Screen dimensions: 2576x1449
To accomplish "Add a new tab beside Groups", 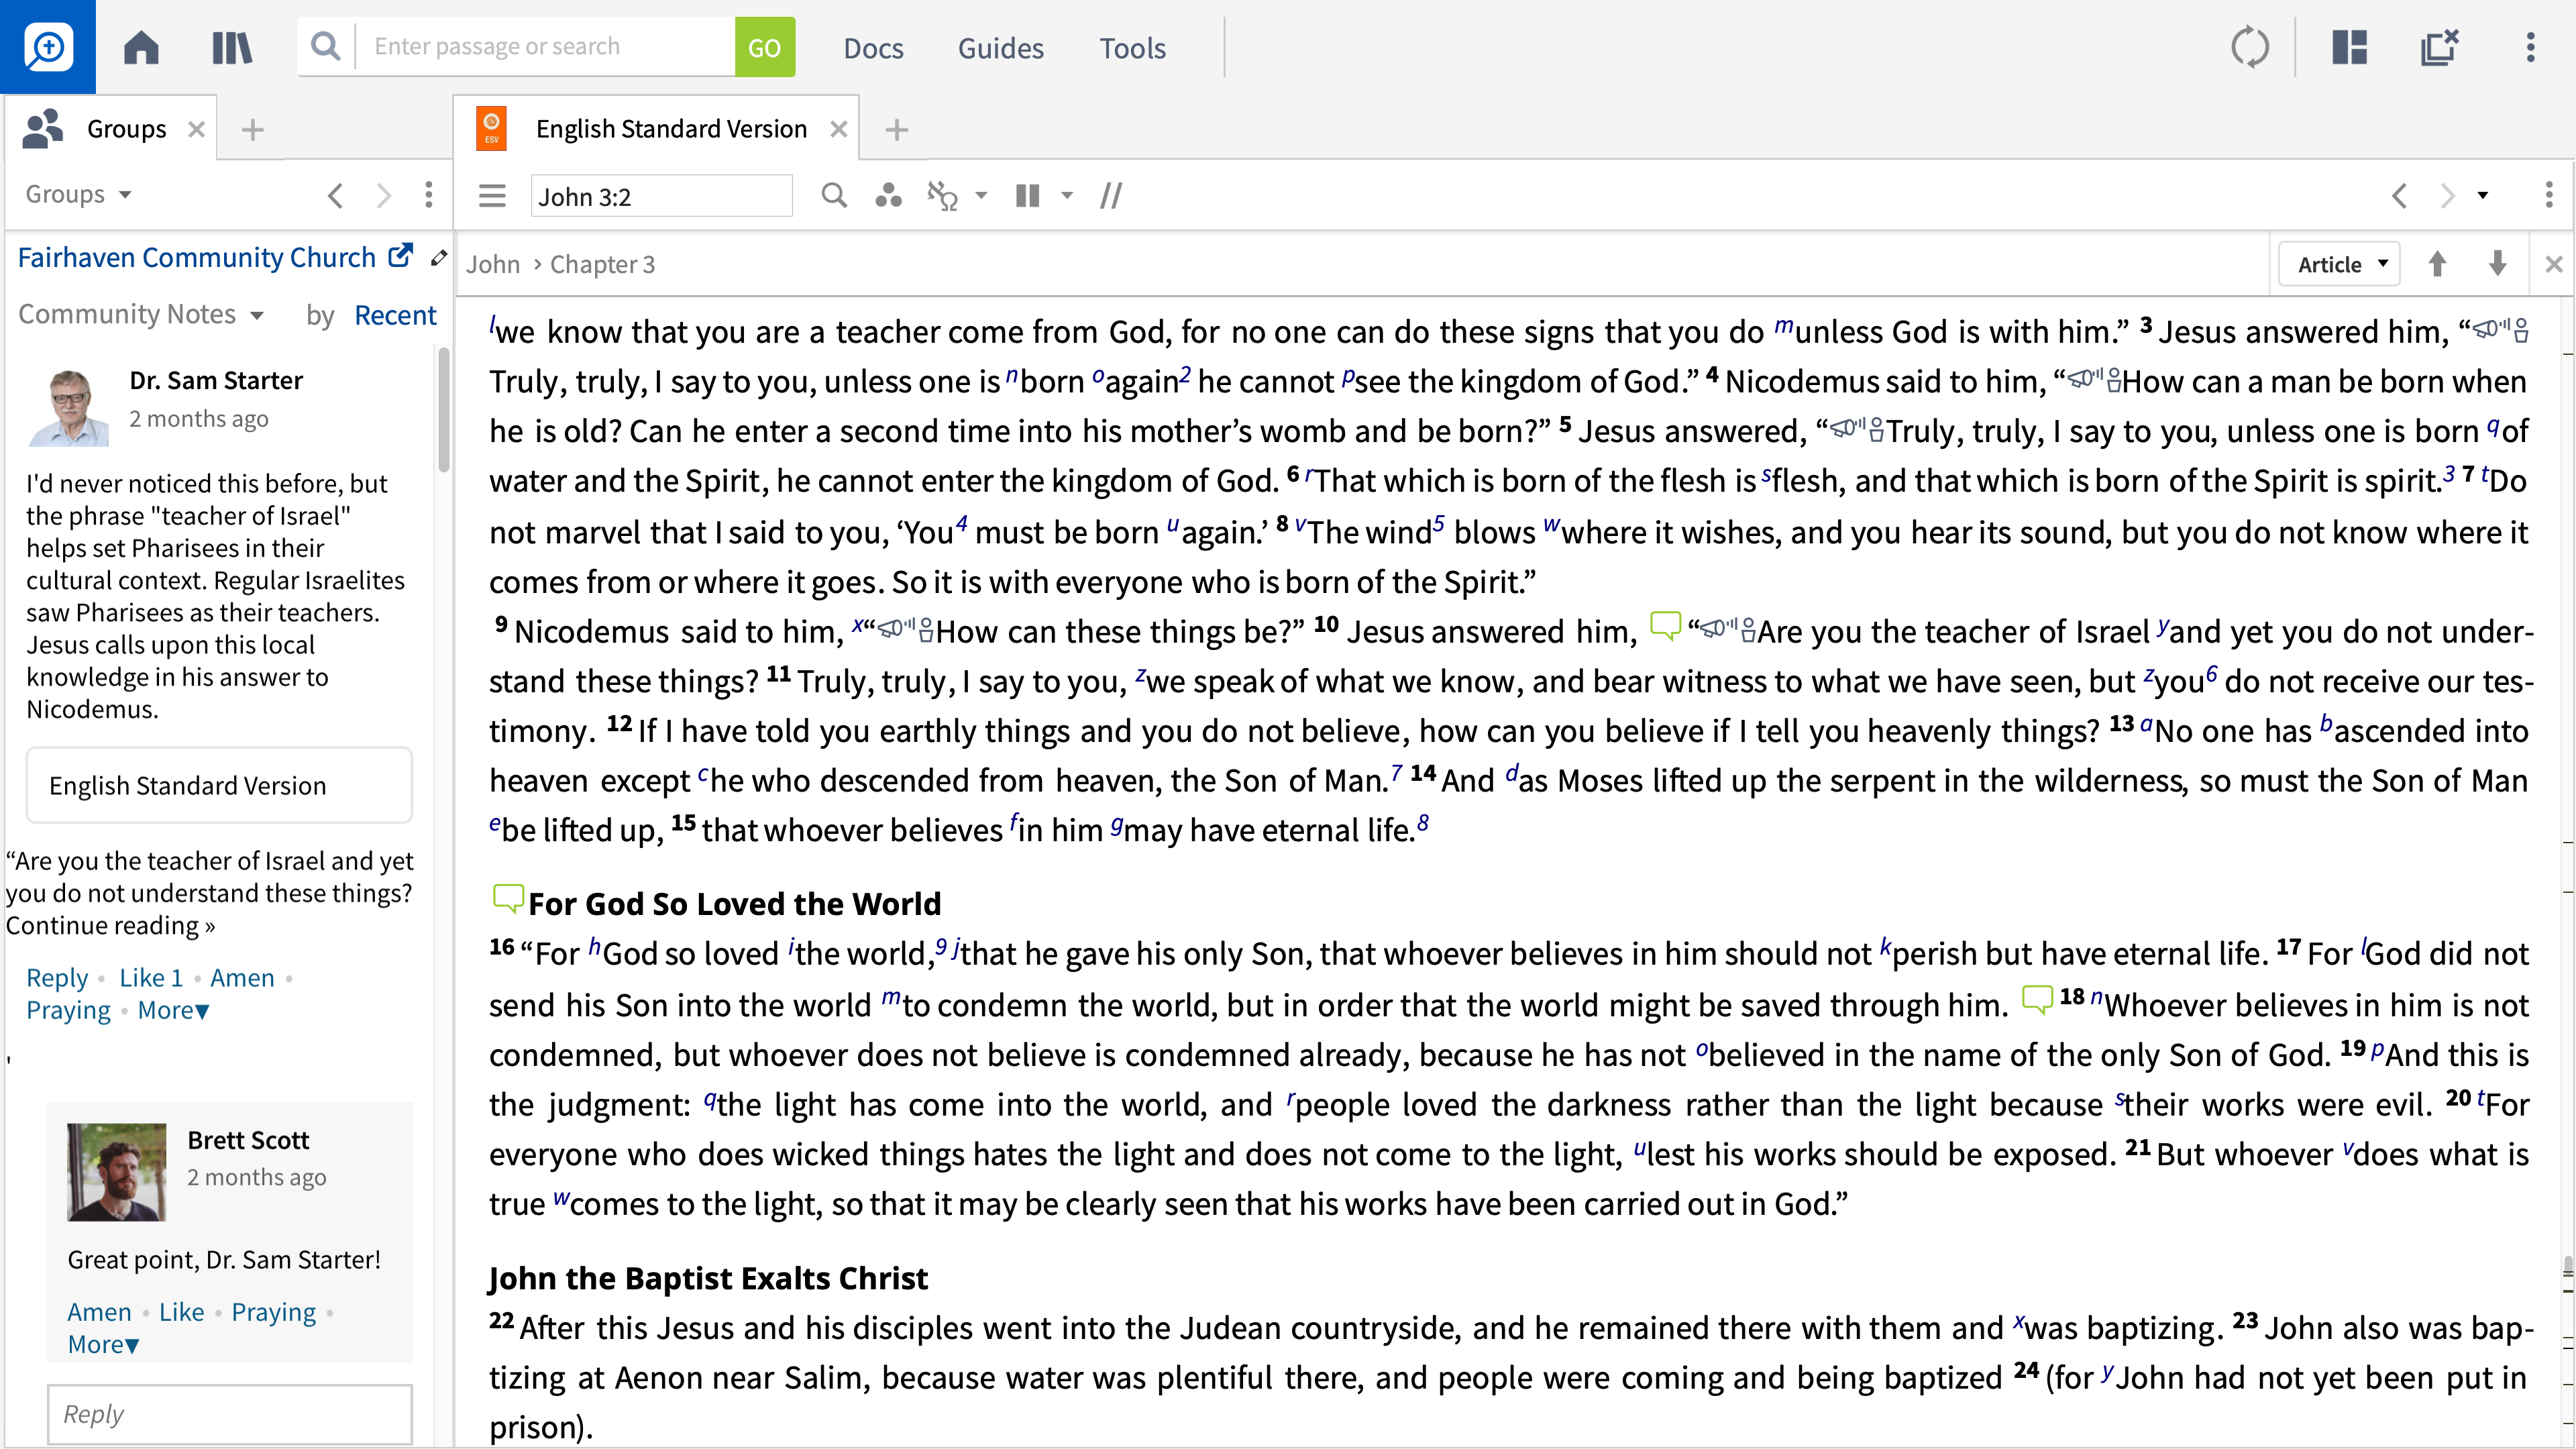I will [253, 129].
